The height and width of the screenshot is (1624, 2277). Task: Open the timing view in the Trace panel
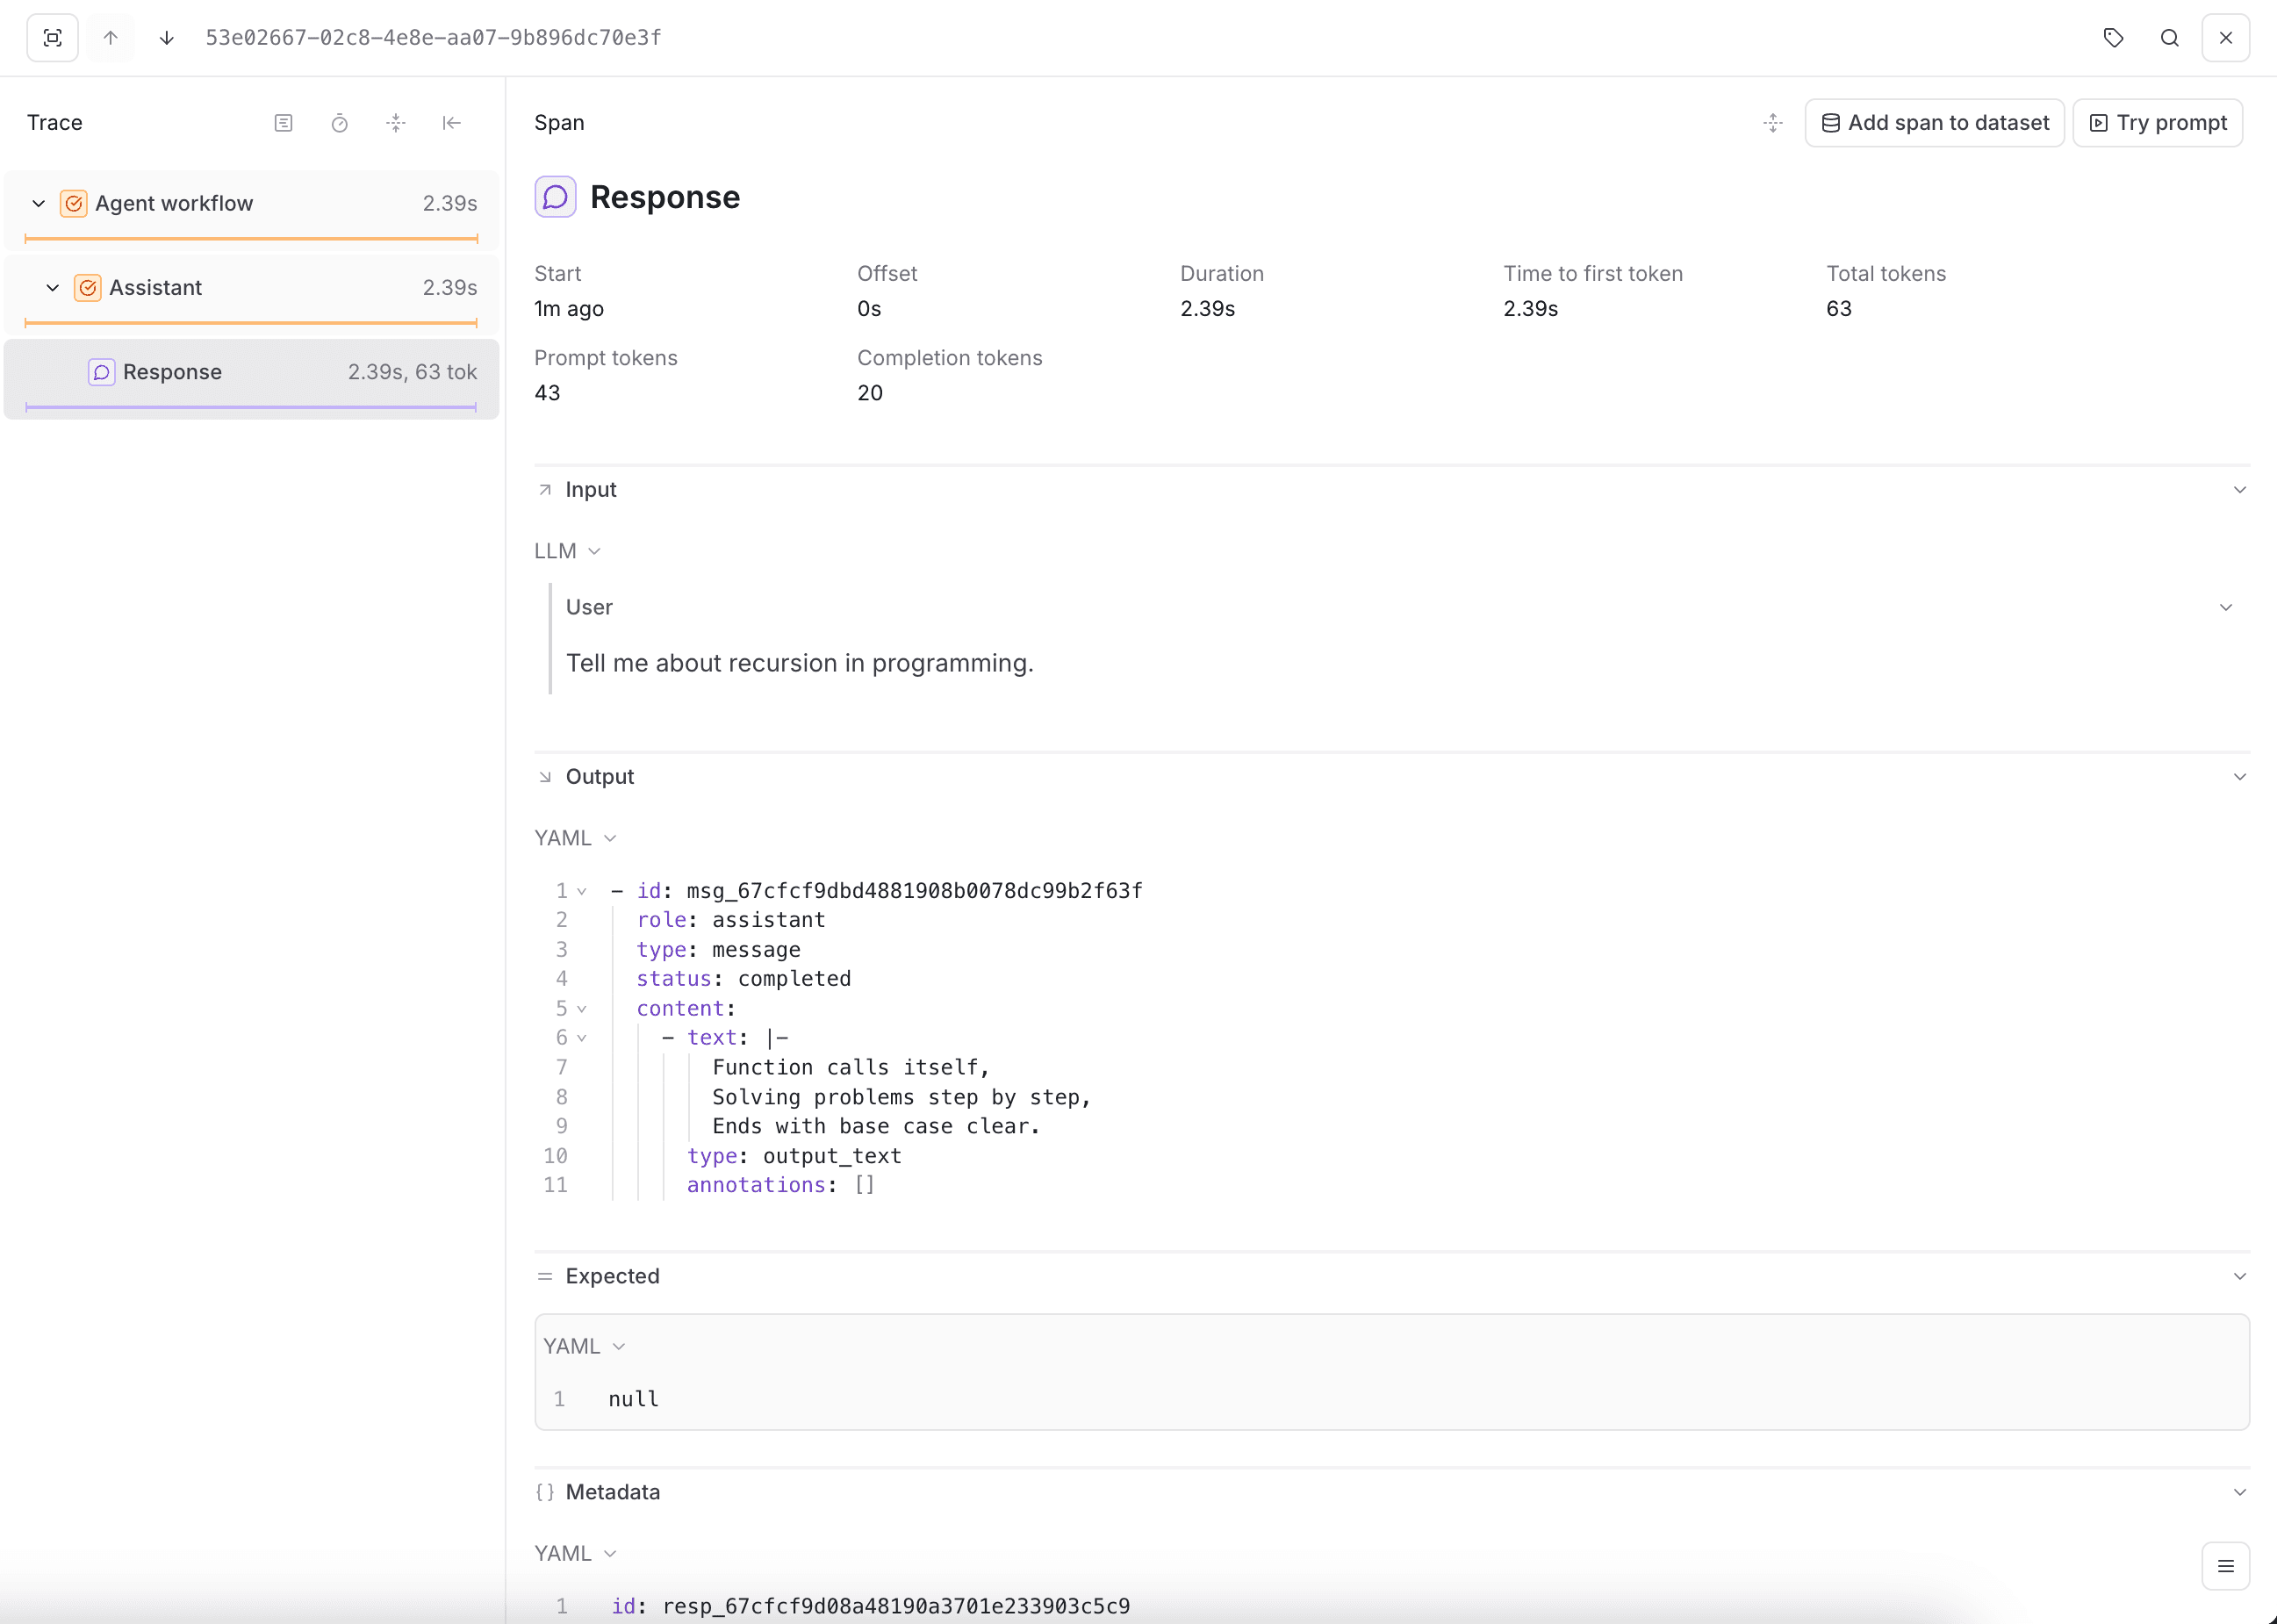340,122
